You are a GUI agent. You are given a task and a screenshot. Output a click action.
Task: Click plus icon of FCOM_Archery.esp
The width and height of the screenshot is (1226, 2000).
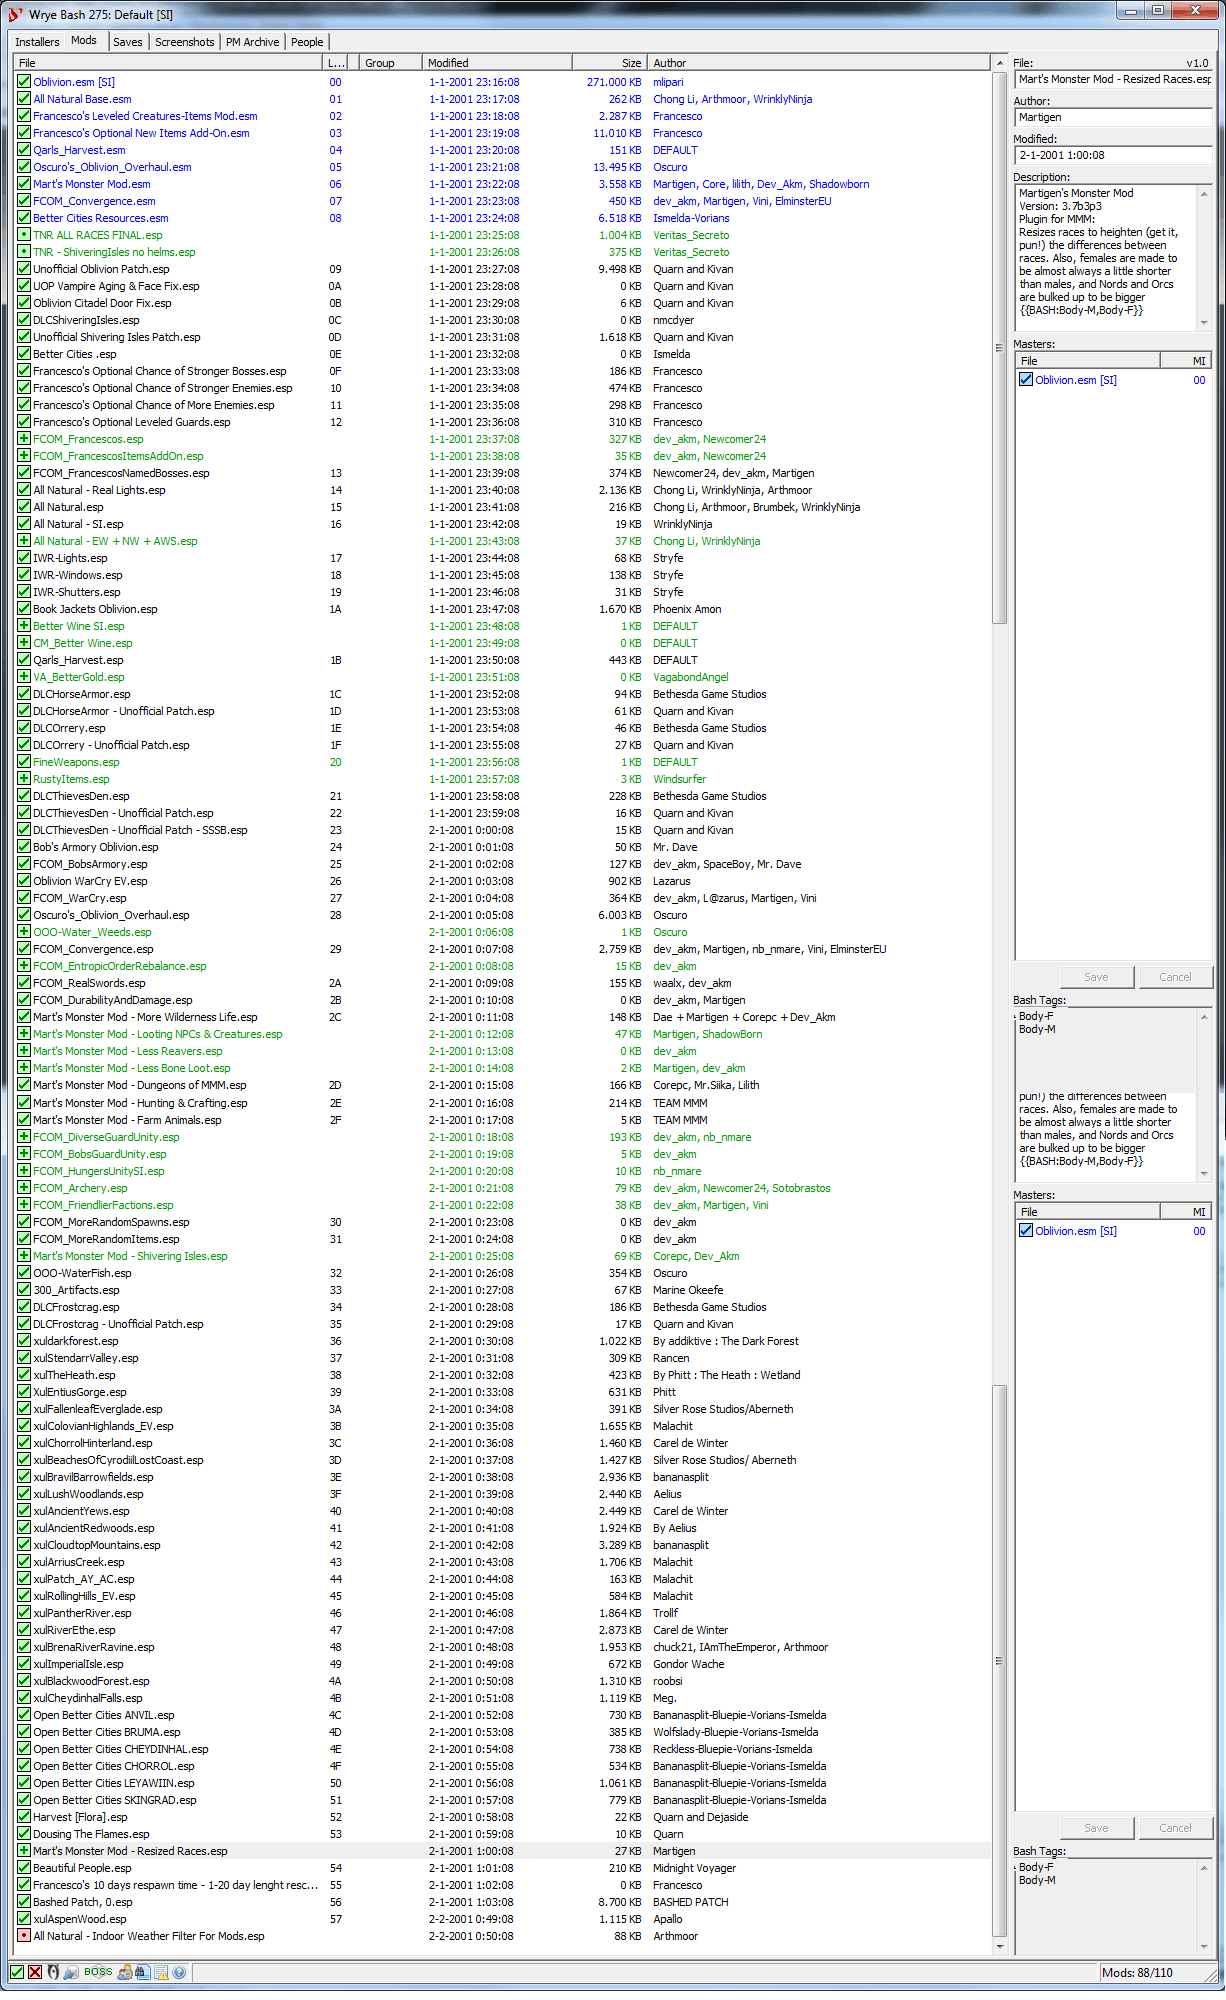tap(24, 1188)
